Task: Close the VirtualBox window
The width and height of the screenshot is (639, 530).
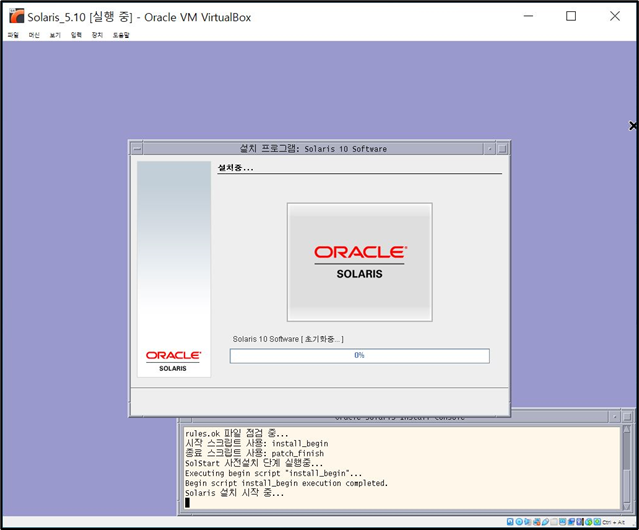Action: tap(615, 16)
